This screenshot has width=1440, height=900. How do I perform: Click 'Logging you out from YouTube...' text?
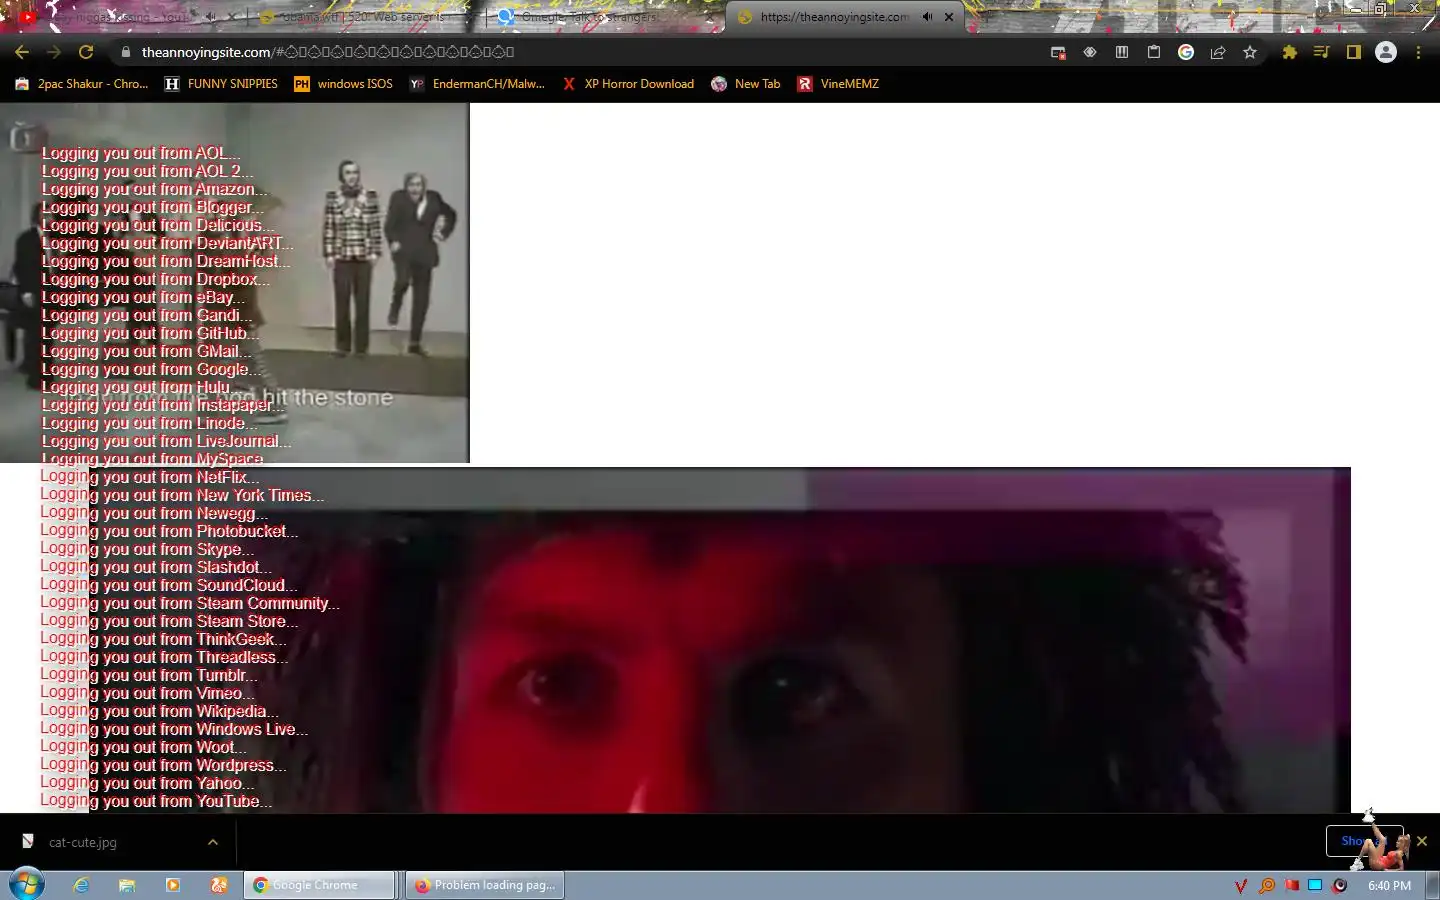156,801
